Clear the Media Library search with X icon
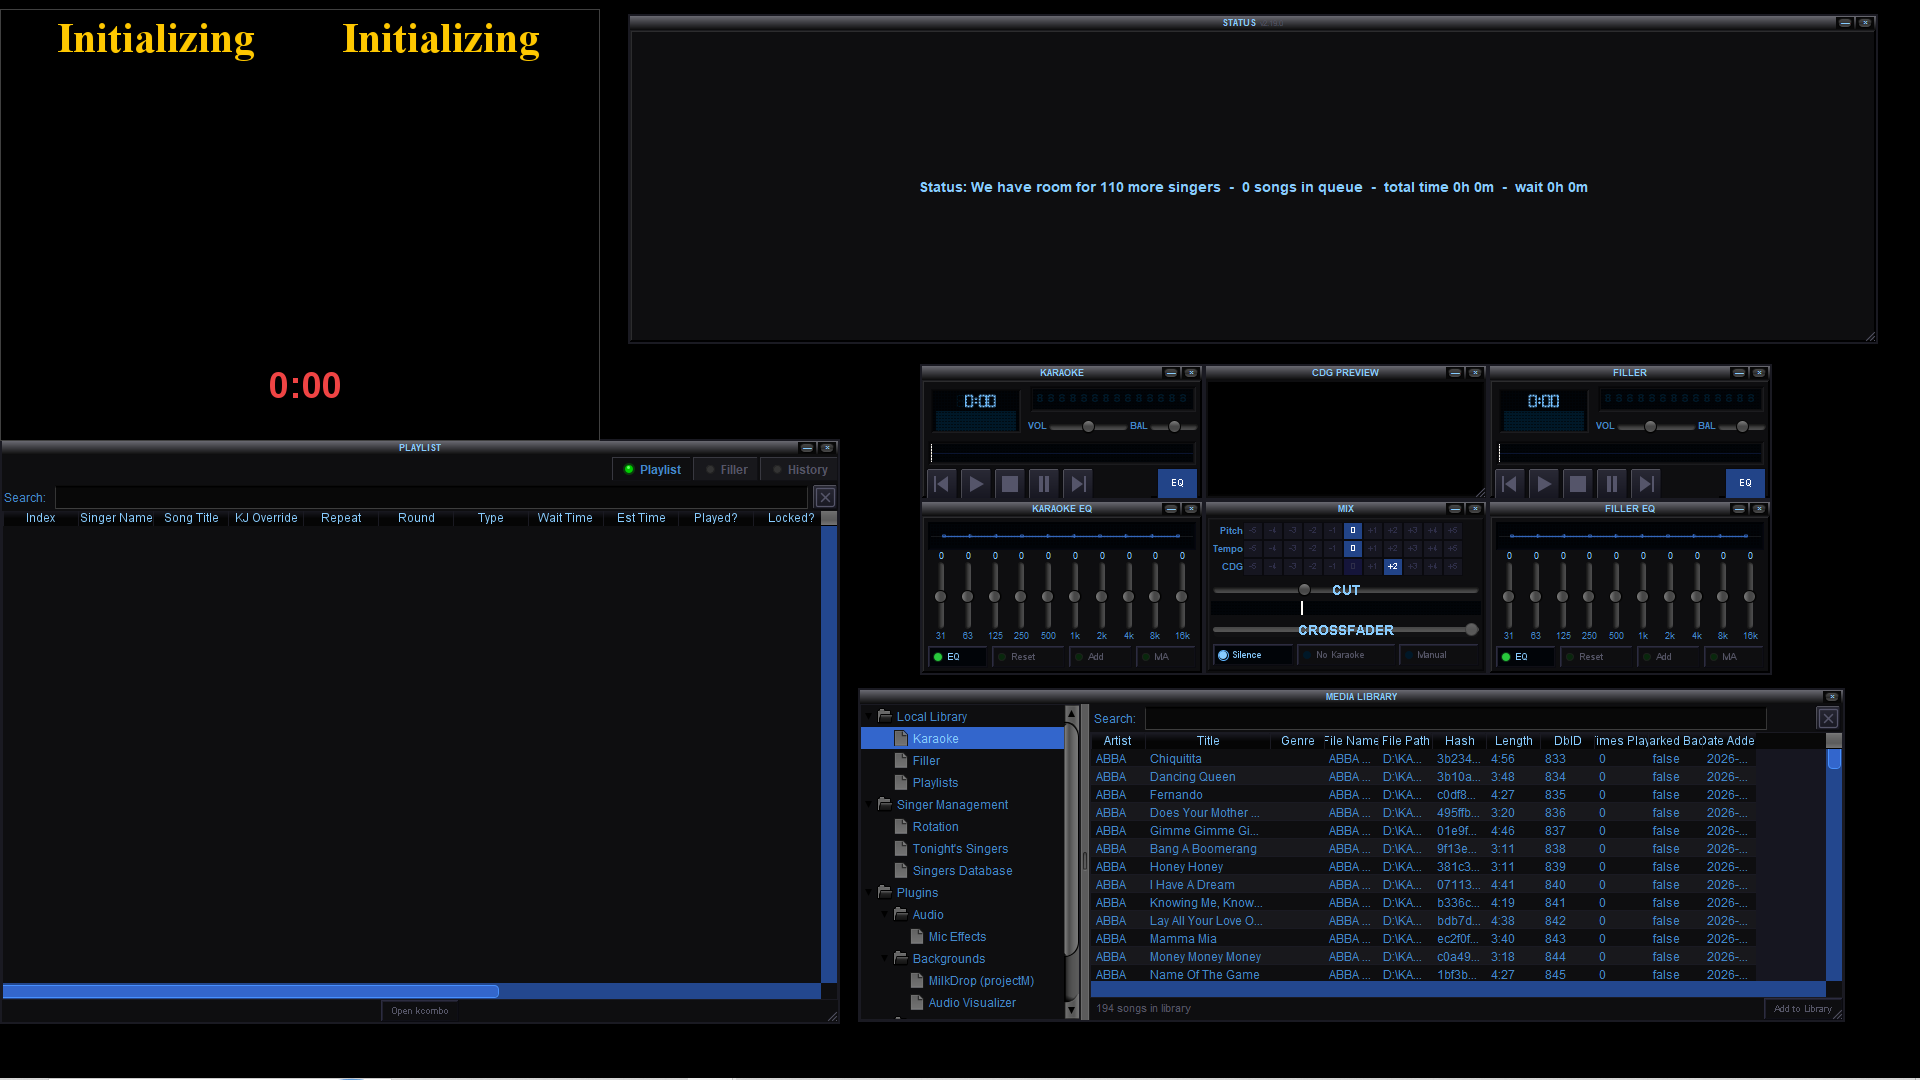The height and width of the screenshot is (1080, 1920). (x=1828, y=718)
